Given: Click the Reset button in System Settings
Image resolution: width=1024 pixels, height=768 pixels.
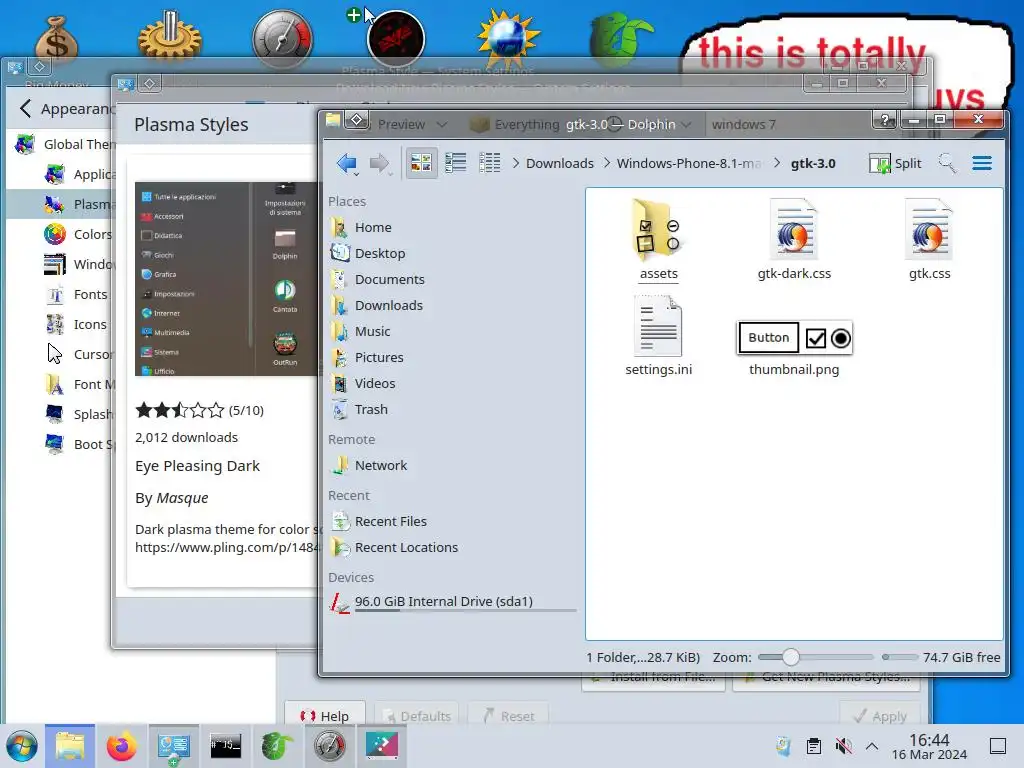Looking at the screenshot, I should (x=508, y=716).
